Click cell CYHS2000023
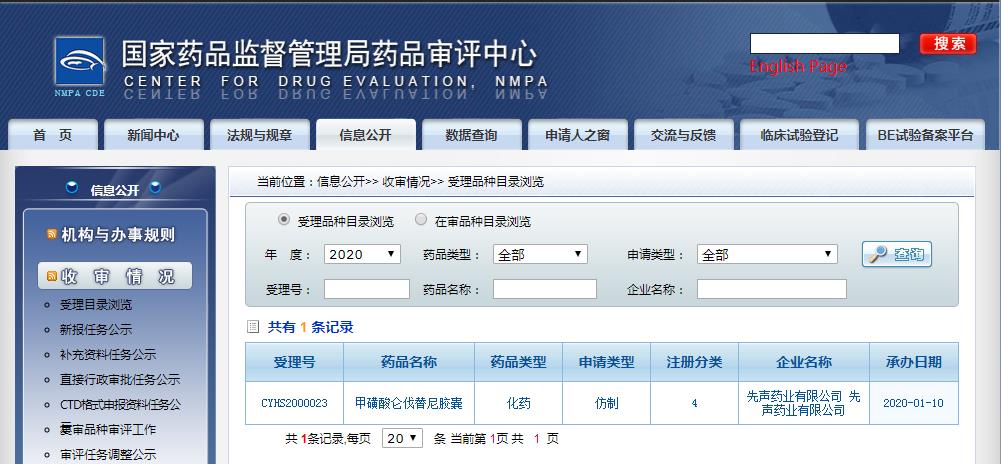 click(294, 403)
